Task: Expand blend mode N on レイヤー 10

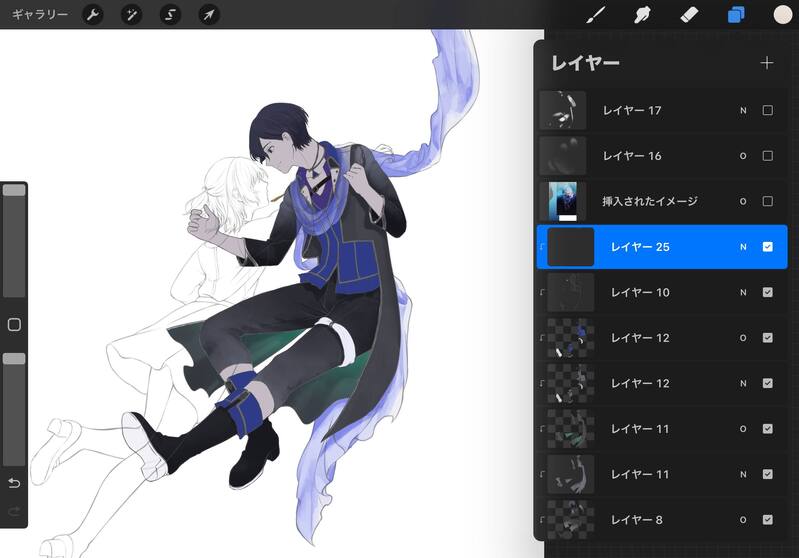Action: point(743,293)
